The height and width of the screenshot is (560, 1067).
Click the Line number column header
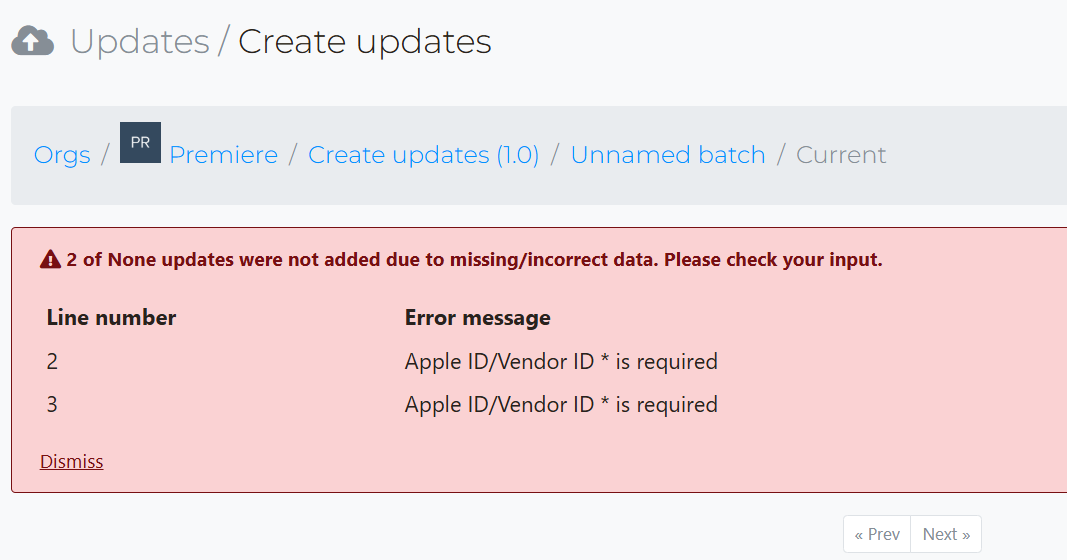[x=111, y=318]
